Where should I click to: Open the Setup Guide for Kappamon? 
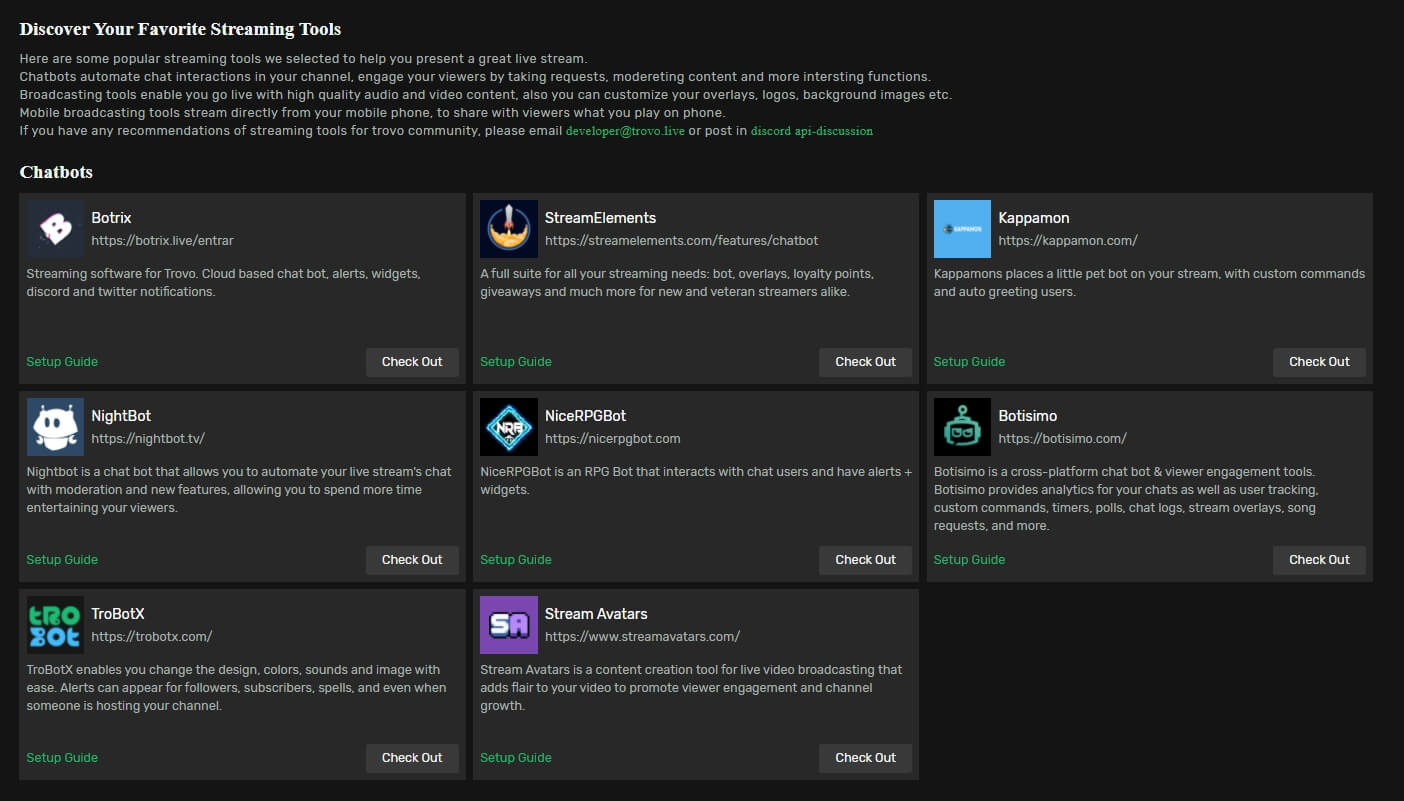[968, 361]
